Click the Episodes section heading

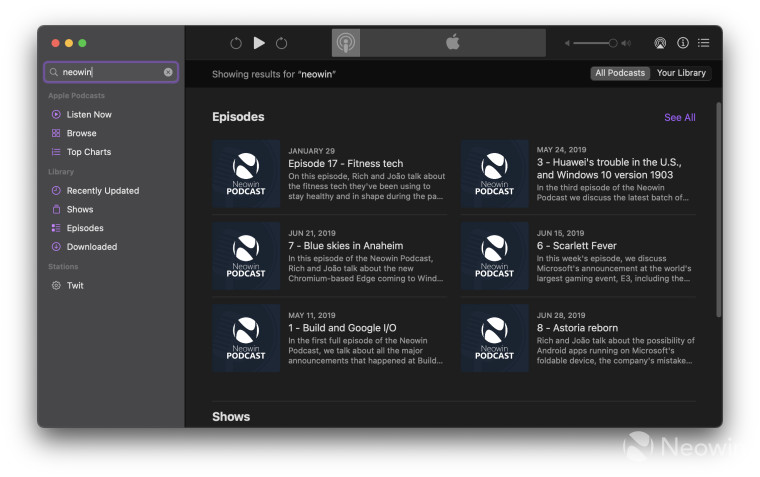click(238, 117)
